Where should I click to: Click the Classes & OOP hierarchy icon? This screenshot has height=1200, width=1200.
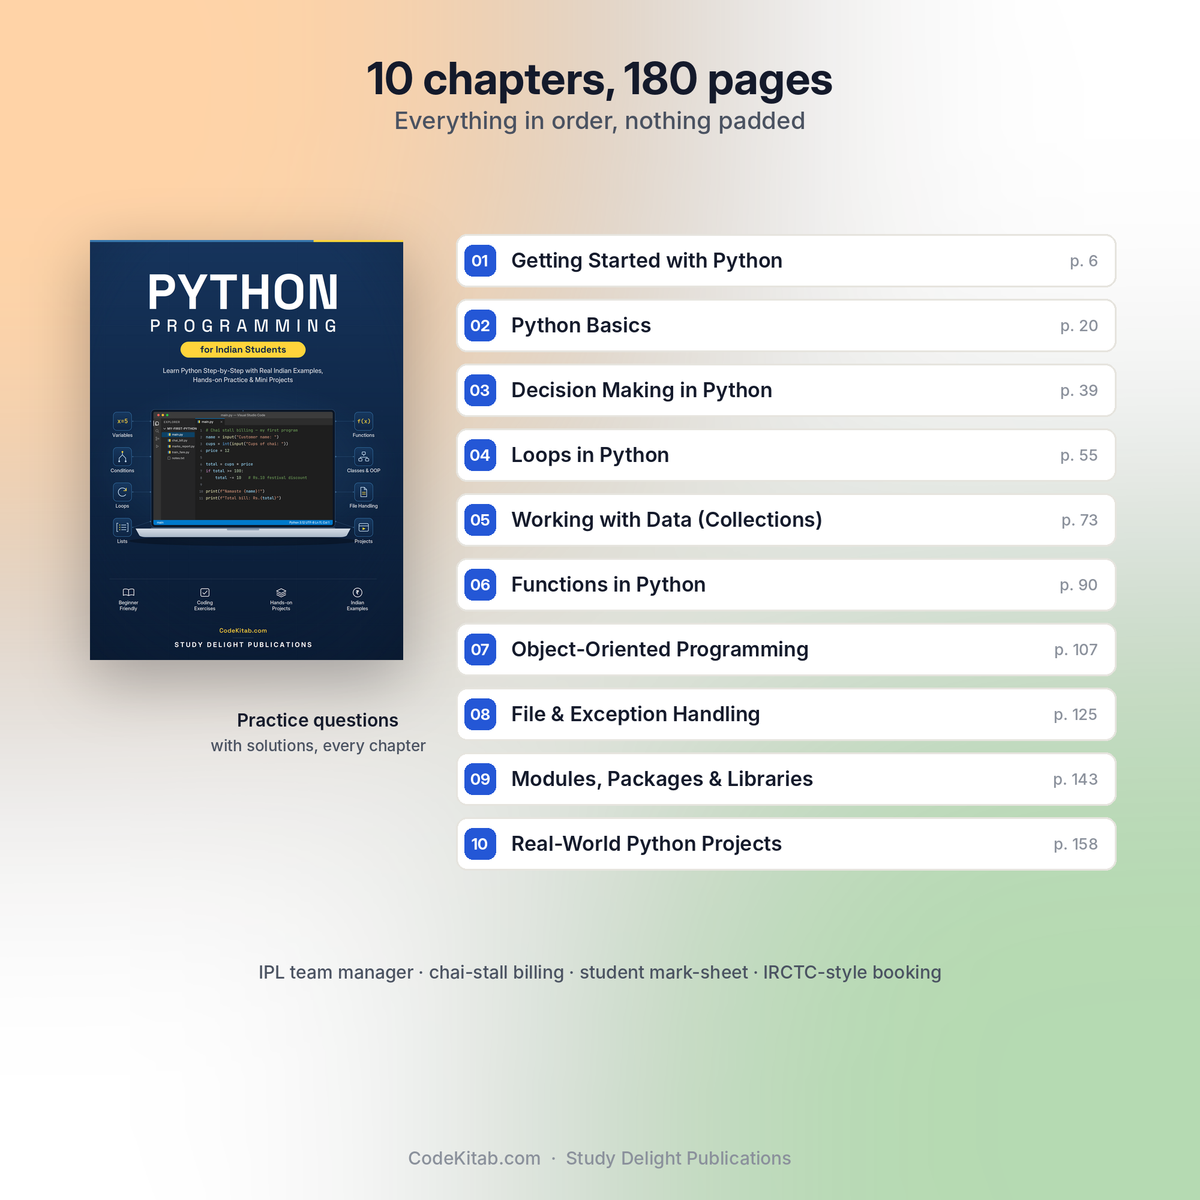coord(363,456)
